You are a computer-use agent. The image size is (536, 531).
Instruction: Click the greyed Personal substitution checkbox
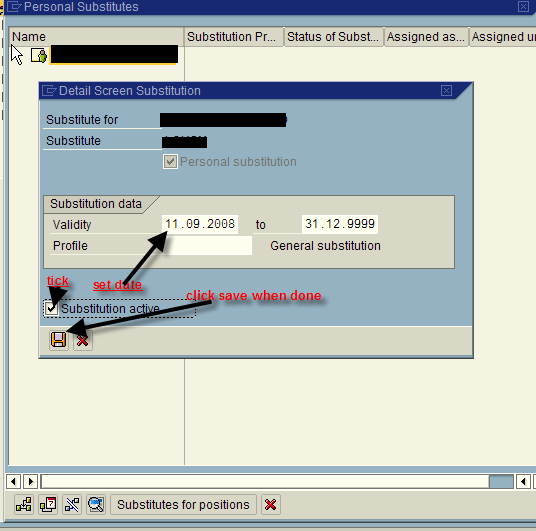point(170,162)
